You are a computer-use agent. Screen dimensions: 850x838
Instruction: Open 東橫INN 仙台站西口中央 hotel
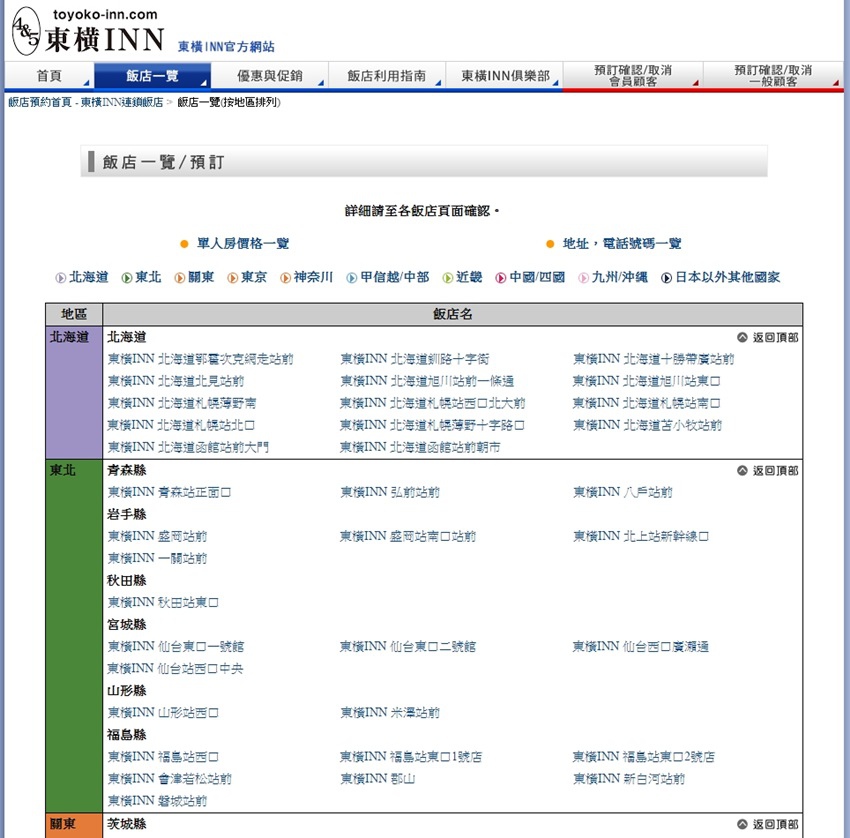pos(175,668)
